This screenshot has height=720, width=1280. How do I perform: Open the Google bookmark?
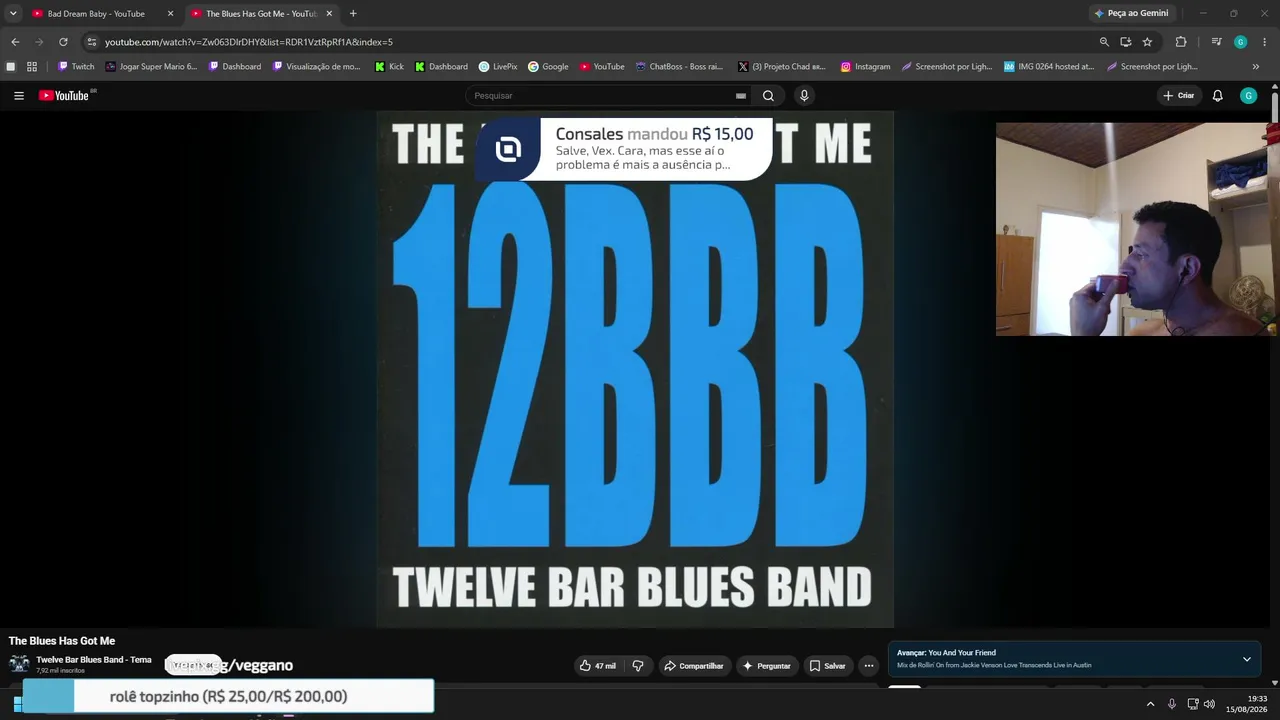pos(548,67)
